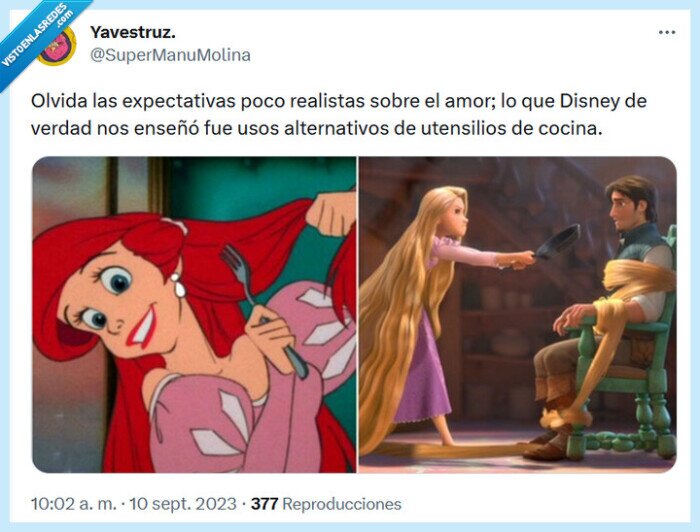Click the 10 sept. 2023 date
This screenshot has width=700, height=532.
[x=183, y=504]
